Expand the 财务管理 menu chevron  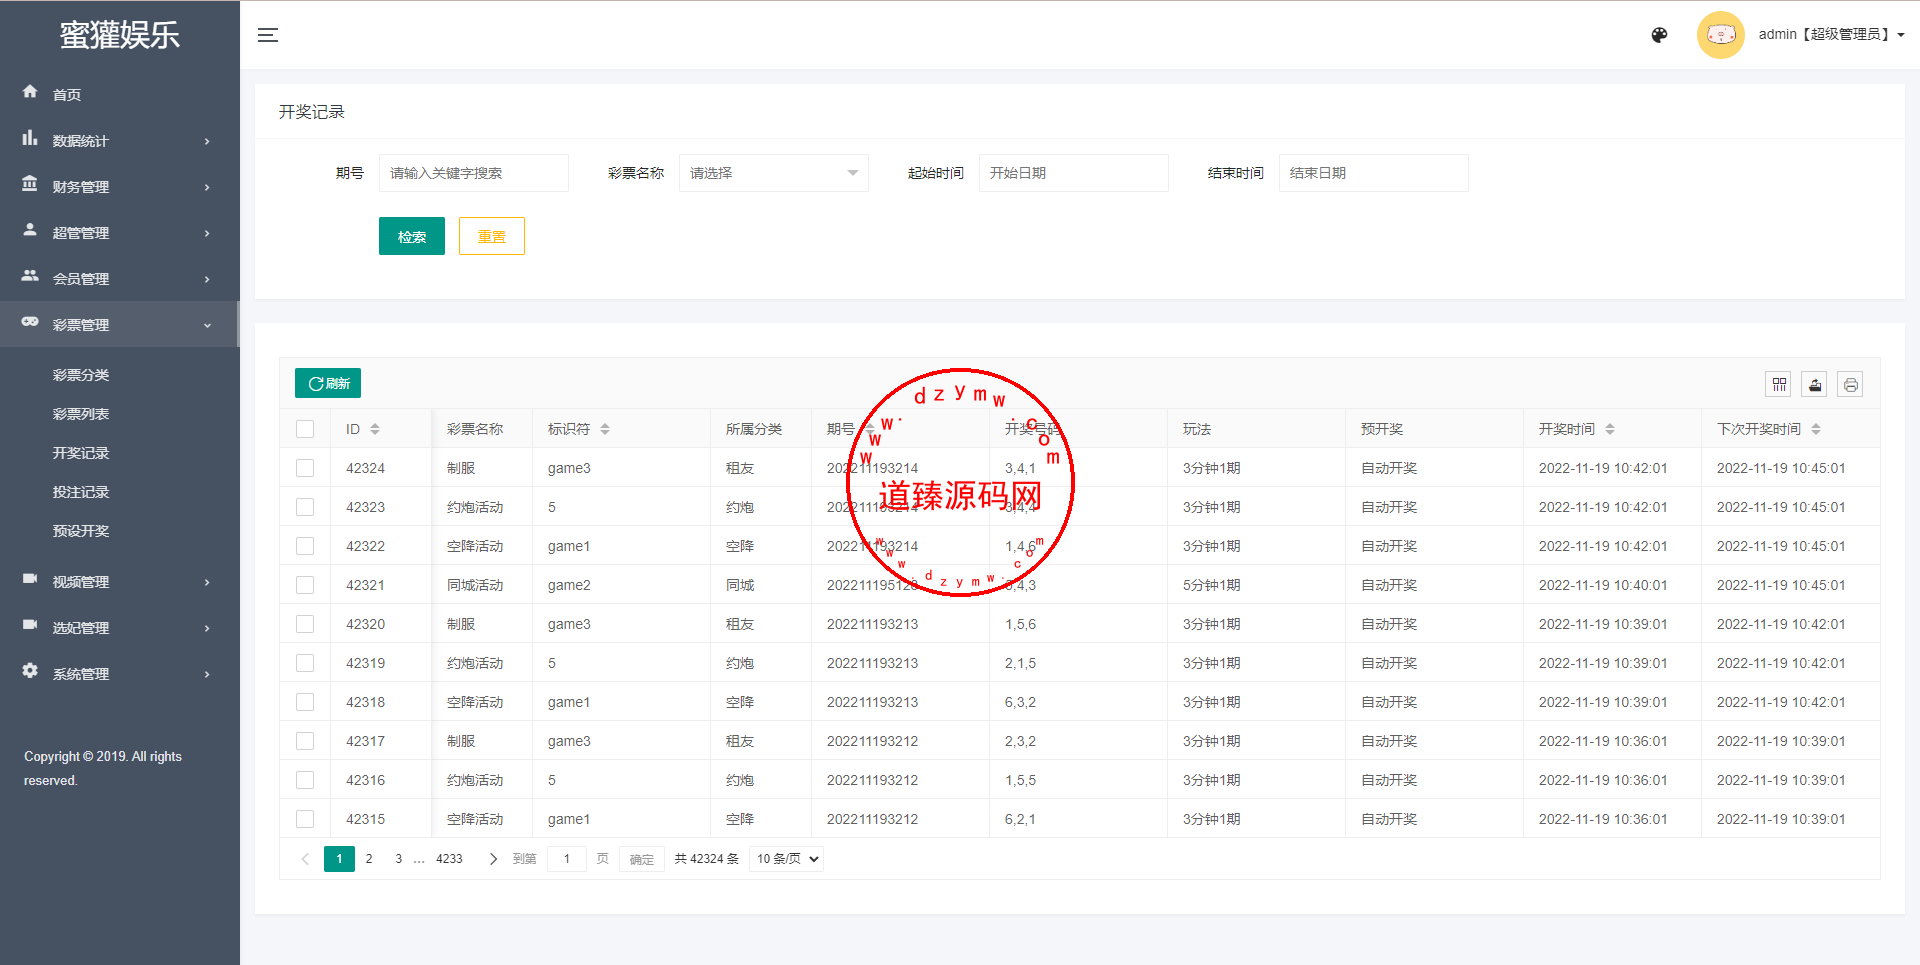click(207, 187)
